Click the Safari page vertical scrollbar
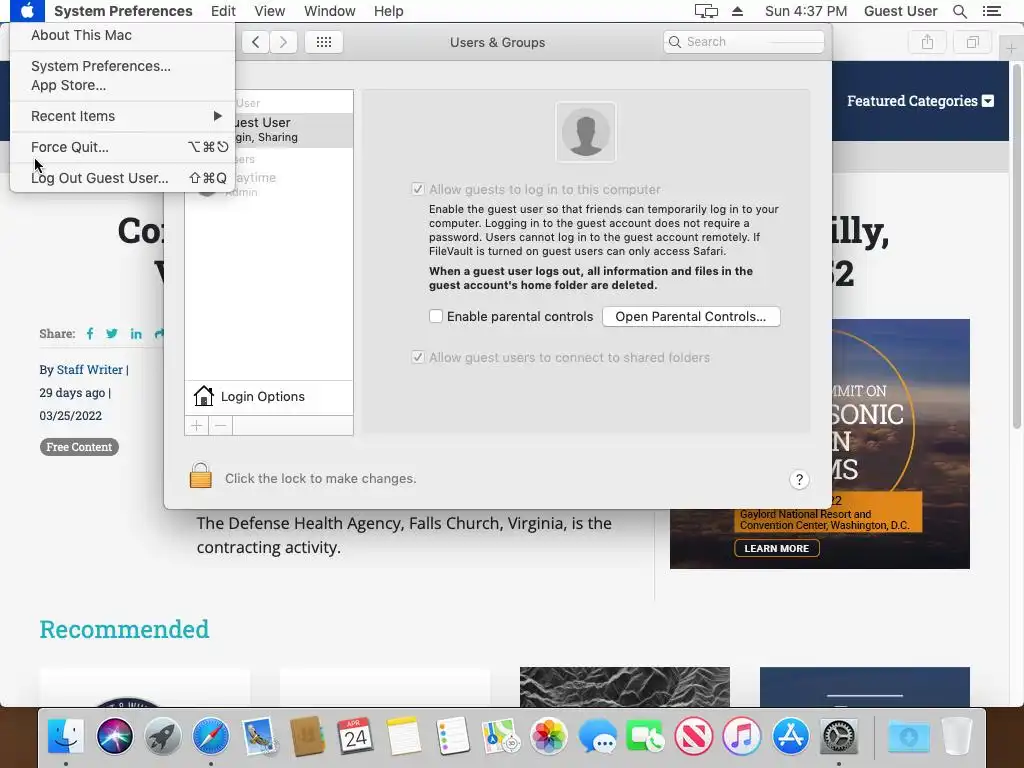The height and width of the screenshot is (768, 1024). coord(1016,249)
